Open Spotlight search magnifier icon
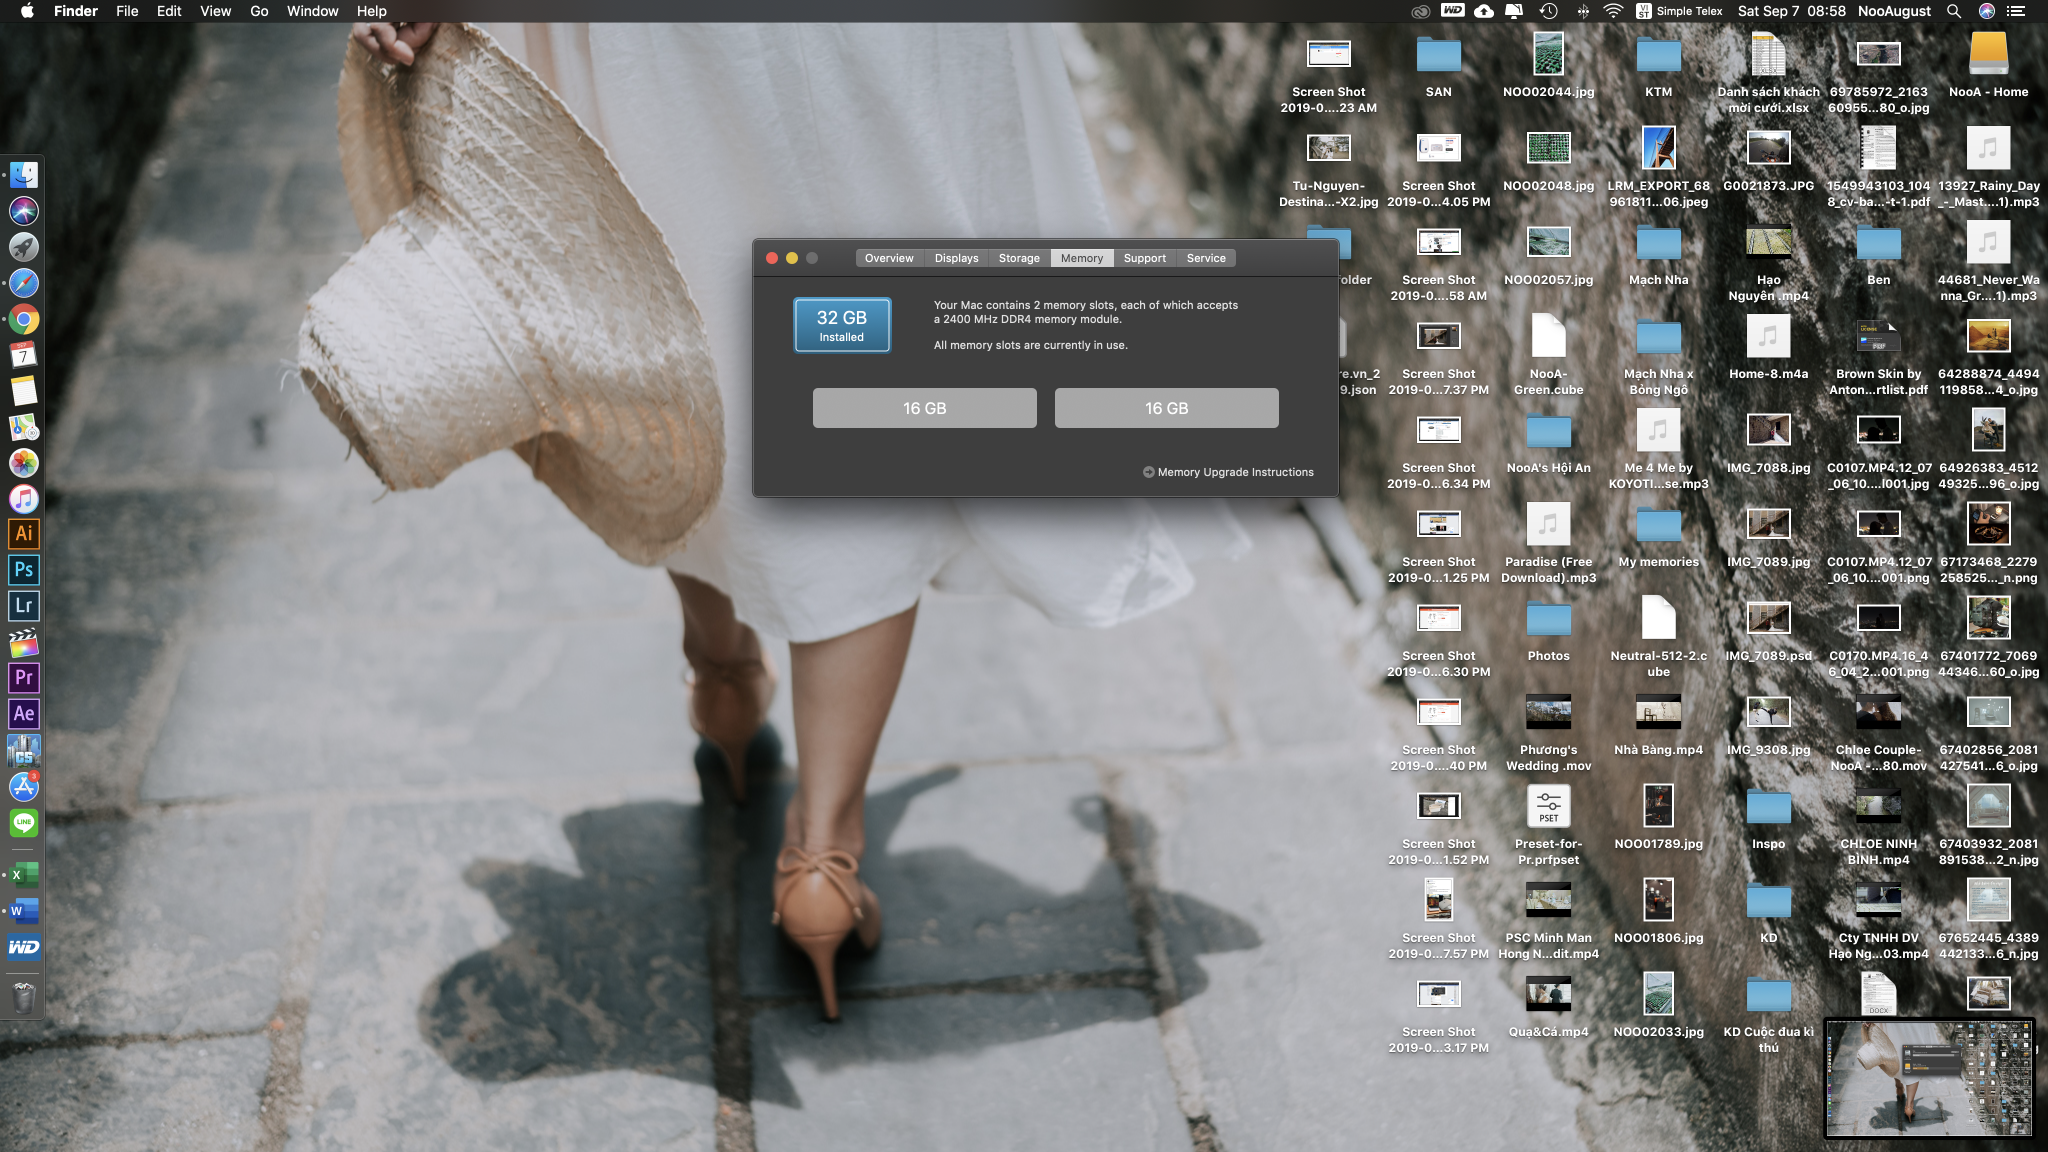The height and width of the screenshot is (1152, 2048). pyautogui.click(x=1953, y=11)
